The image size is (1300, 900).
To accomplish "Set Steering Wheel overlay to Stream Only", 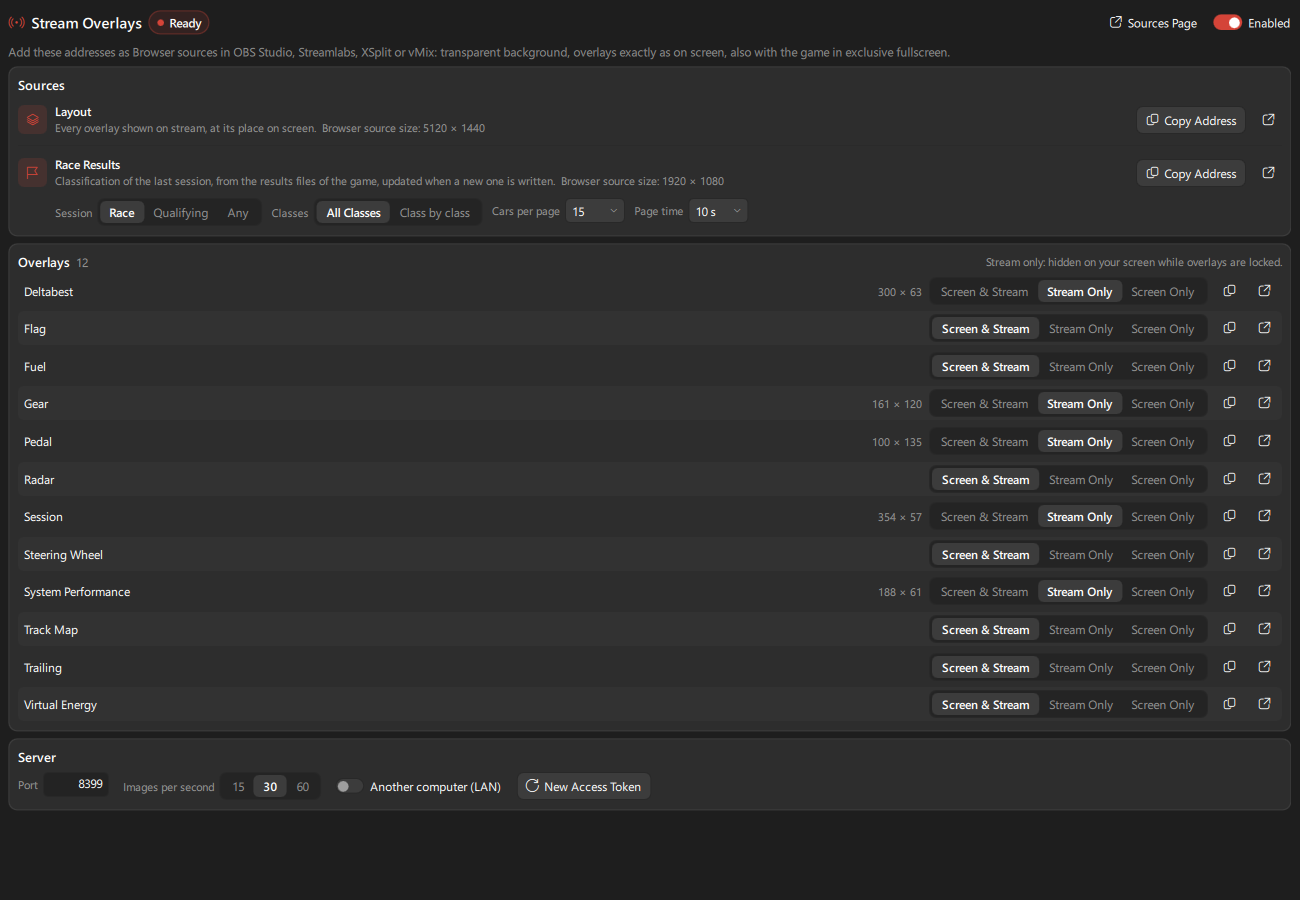I will (x=1081, y=555).
